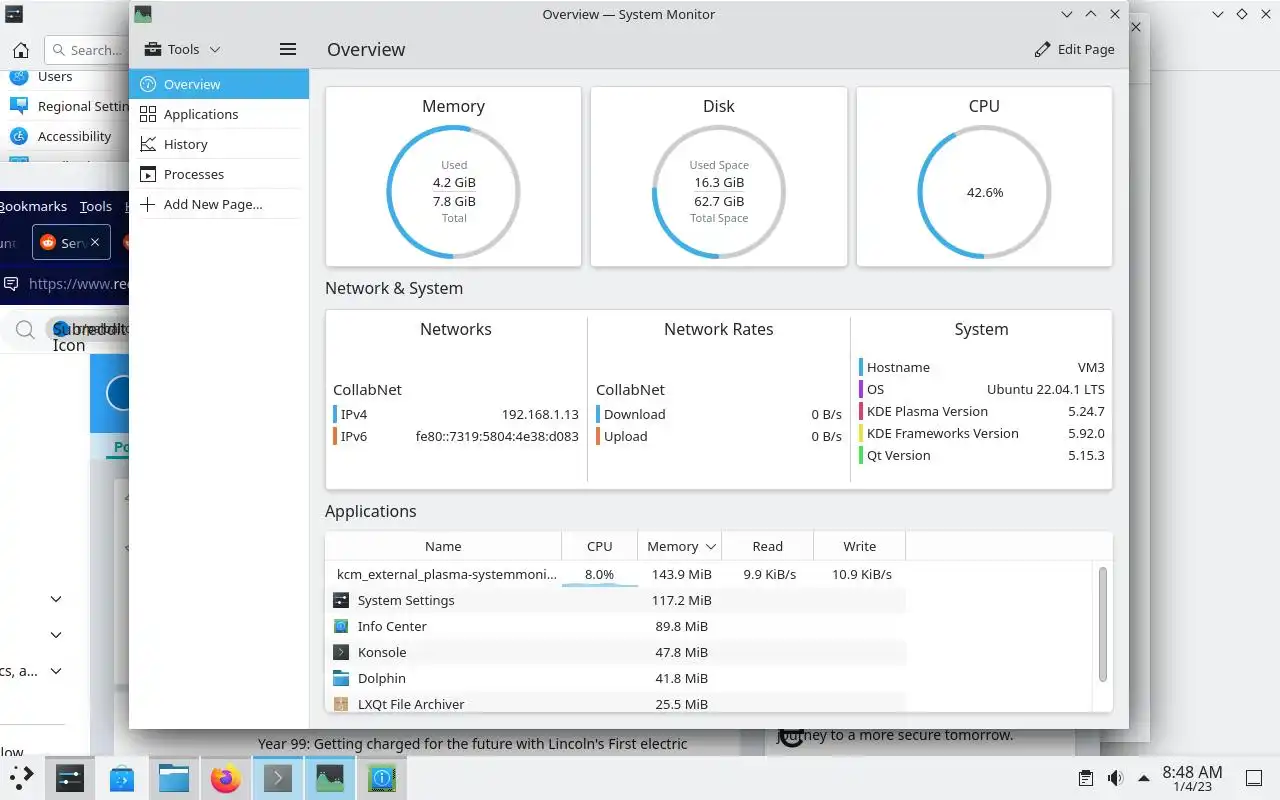Open the hamburger menu in System Monitor

point(288,49)
